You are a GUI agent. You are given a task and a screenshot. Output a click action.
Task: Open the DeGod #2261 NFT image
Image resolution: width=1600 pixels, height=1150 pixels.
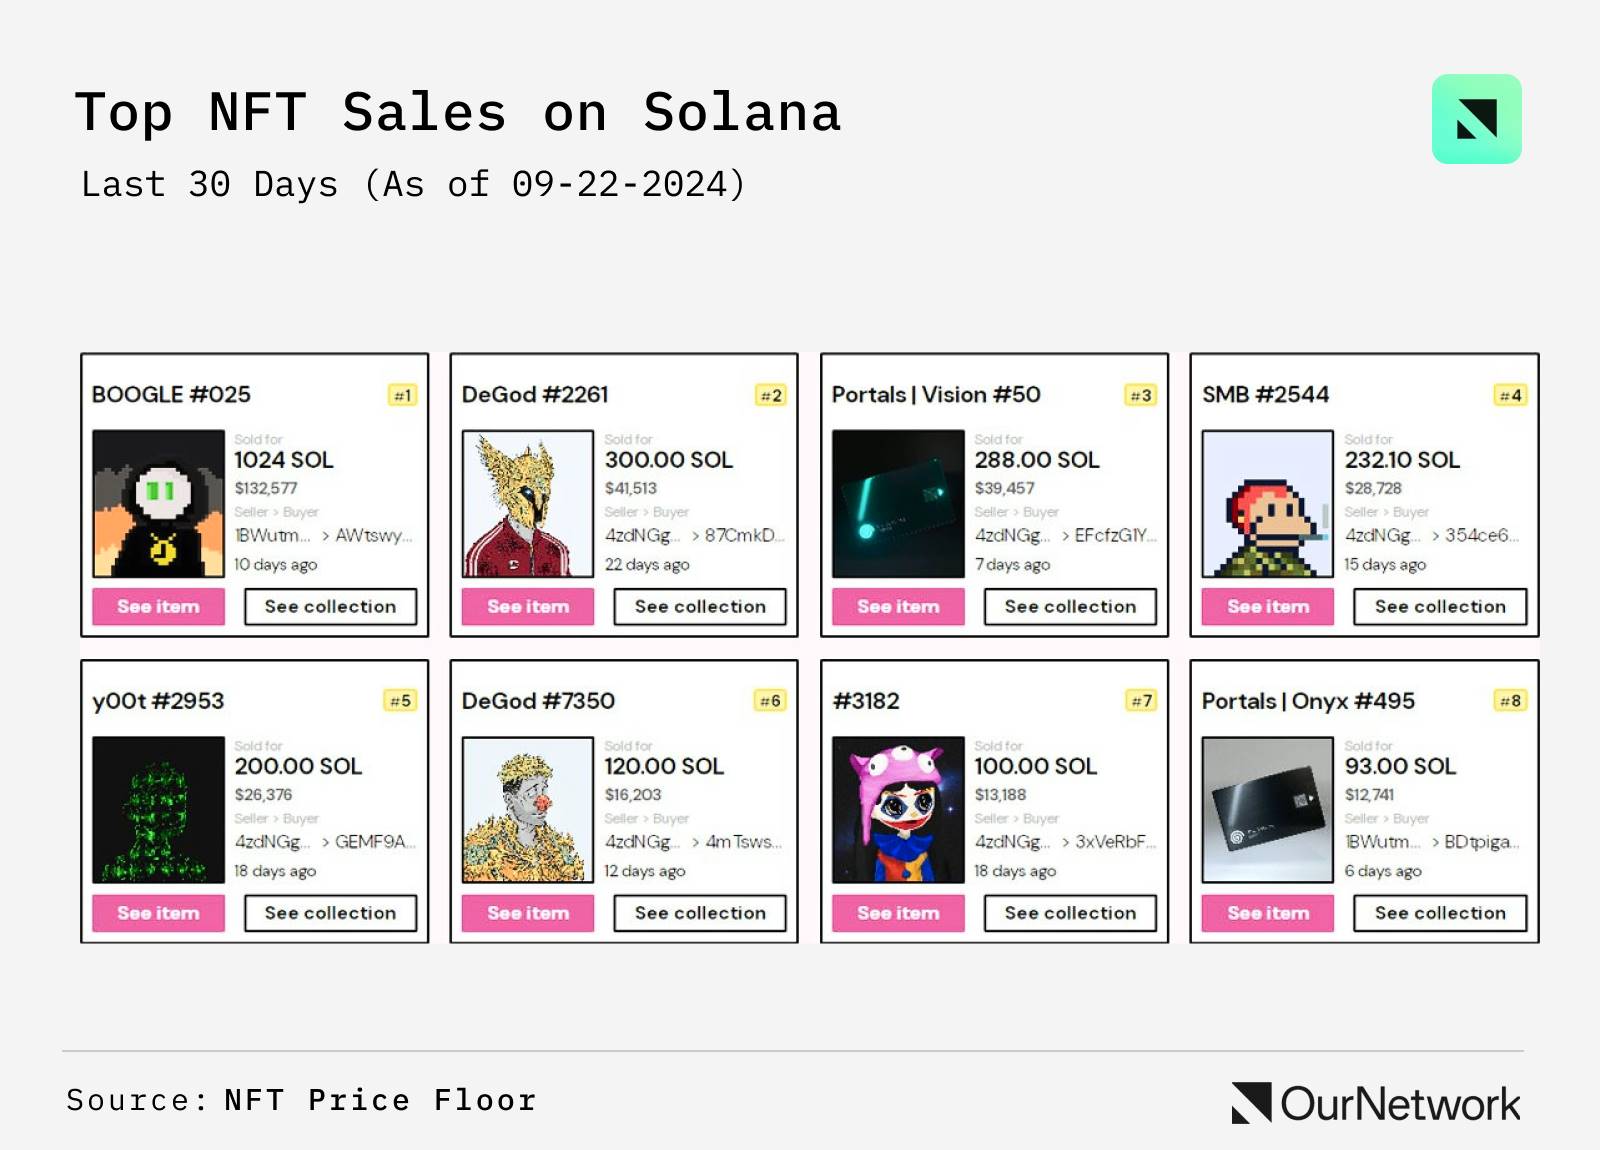coord(528,504)
